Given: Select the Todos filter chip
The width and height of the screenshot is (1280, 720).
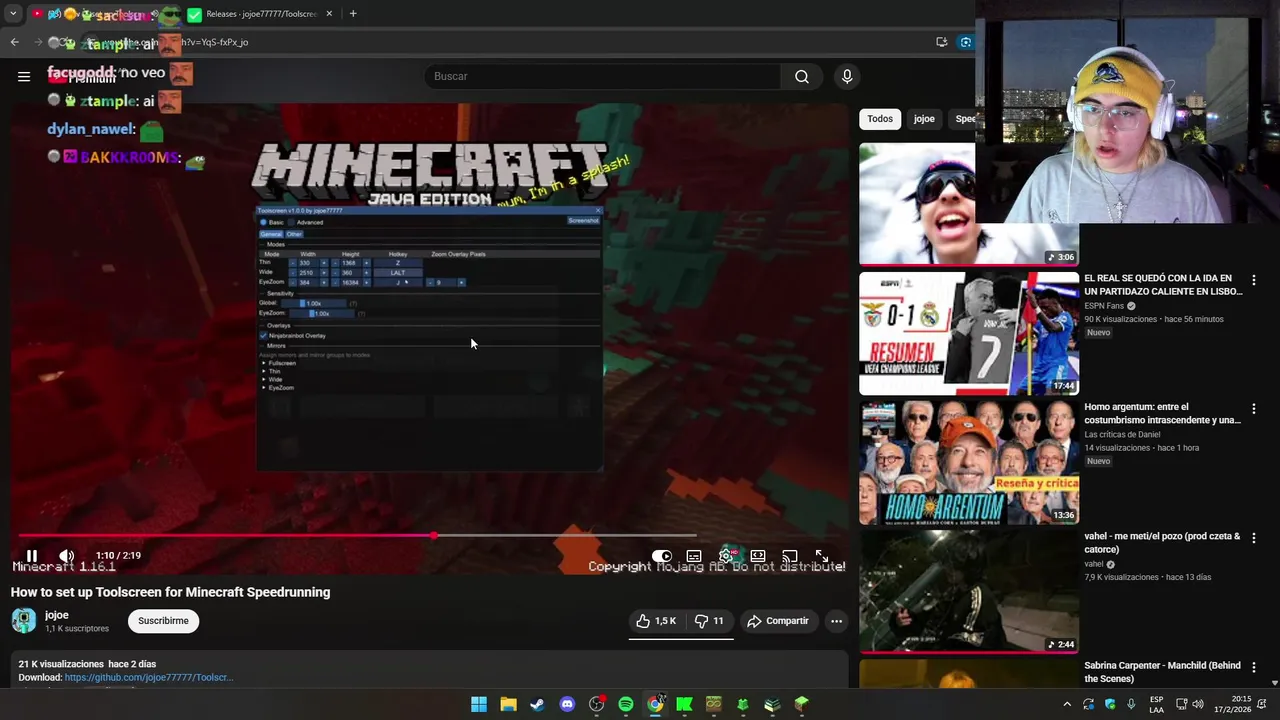Looking at the screenshot, I should click(x=880, y=119).
